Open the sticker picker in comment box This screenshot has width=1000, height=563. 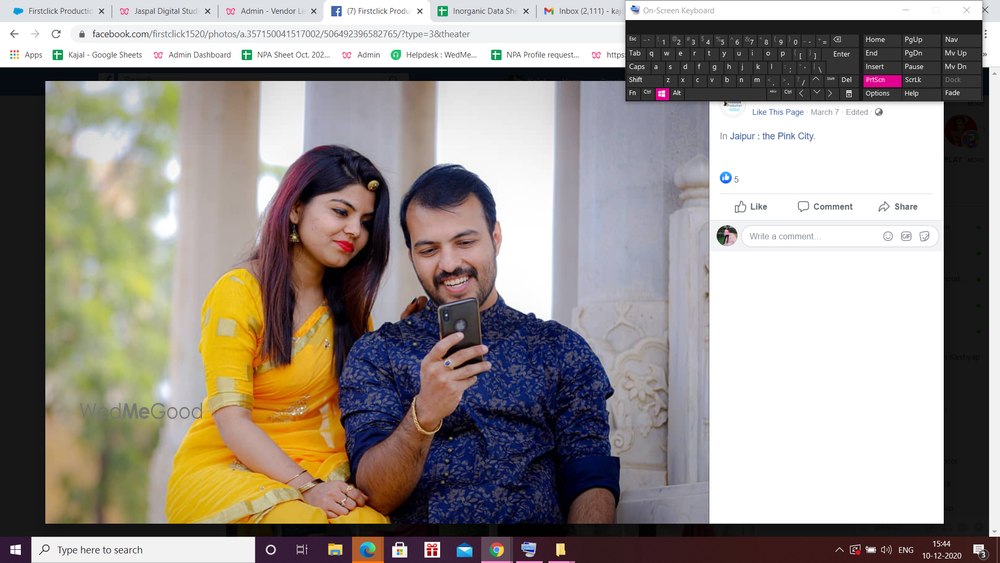pyautogui.click(x=925, y=236)
